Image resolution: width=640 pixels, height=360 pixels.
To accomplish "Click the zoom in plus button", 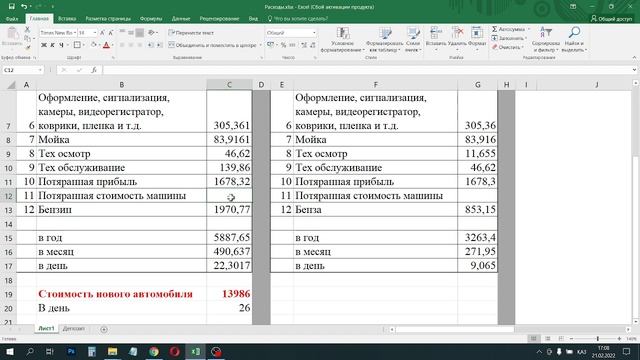I will [x=619, y=339].
